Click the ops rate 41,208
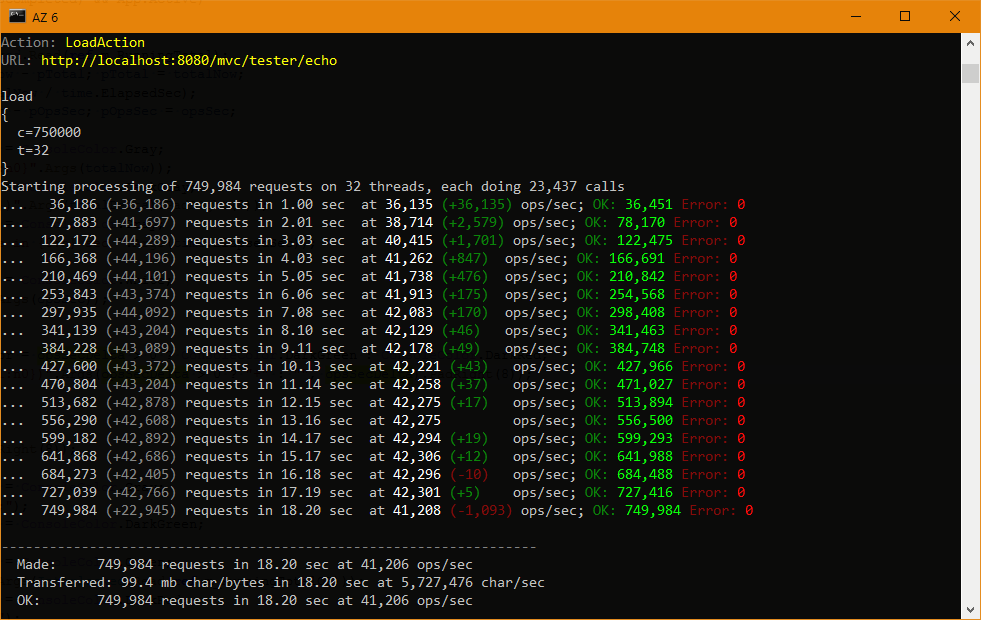981x620 pixels. (417, 511)
